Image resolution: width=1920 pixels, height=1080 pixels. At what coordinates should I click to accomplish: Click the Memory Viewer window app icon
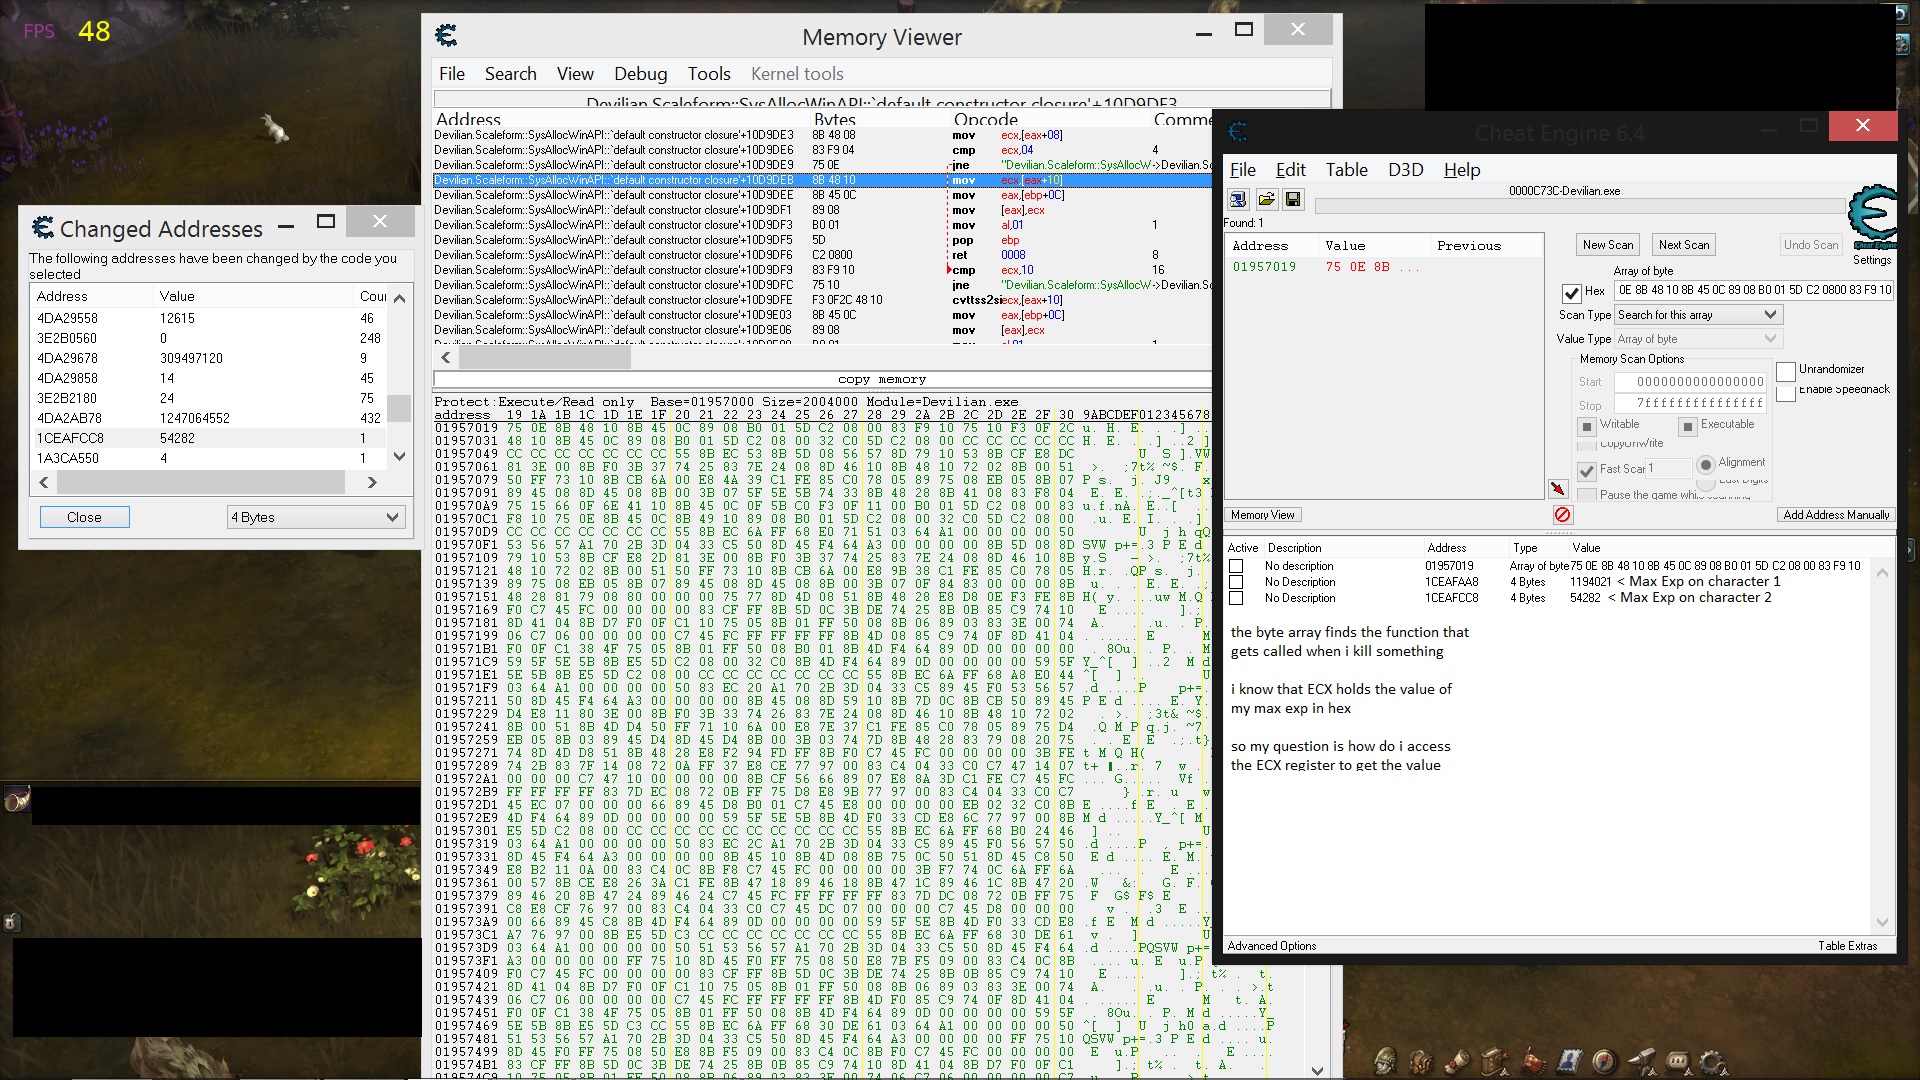(x=446, y=36)
